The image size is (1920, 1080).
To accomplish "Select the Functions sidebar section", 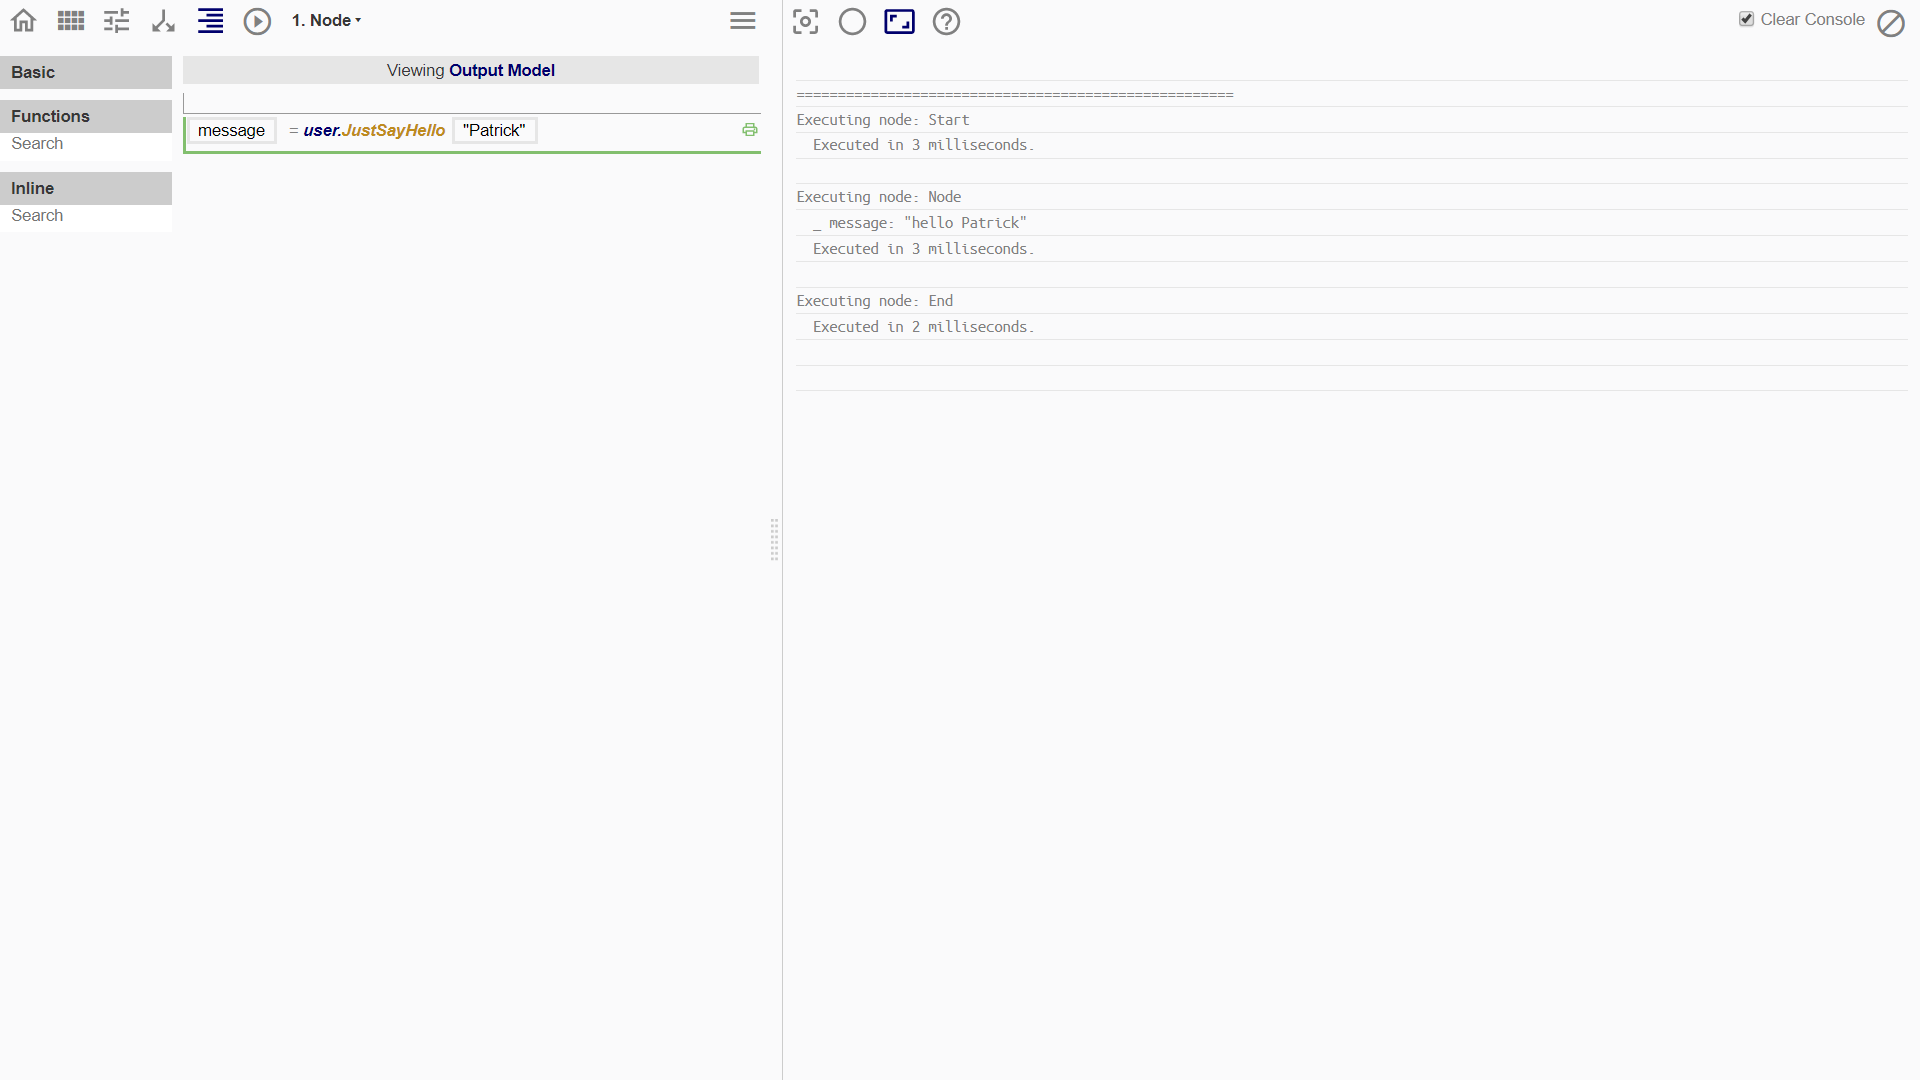I will tap(86, 116).
